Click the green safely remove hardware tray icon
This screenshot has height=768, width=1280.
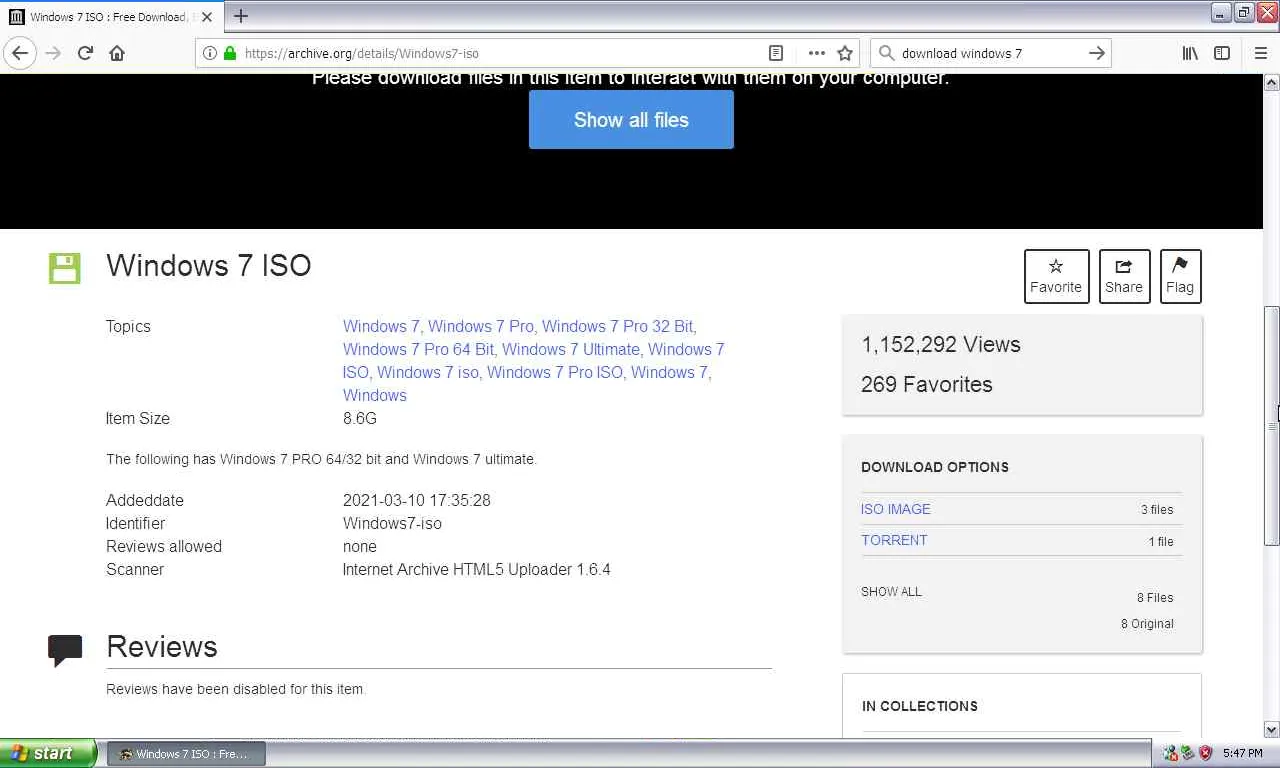coord(1188,753)
